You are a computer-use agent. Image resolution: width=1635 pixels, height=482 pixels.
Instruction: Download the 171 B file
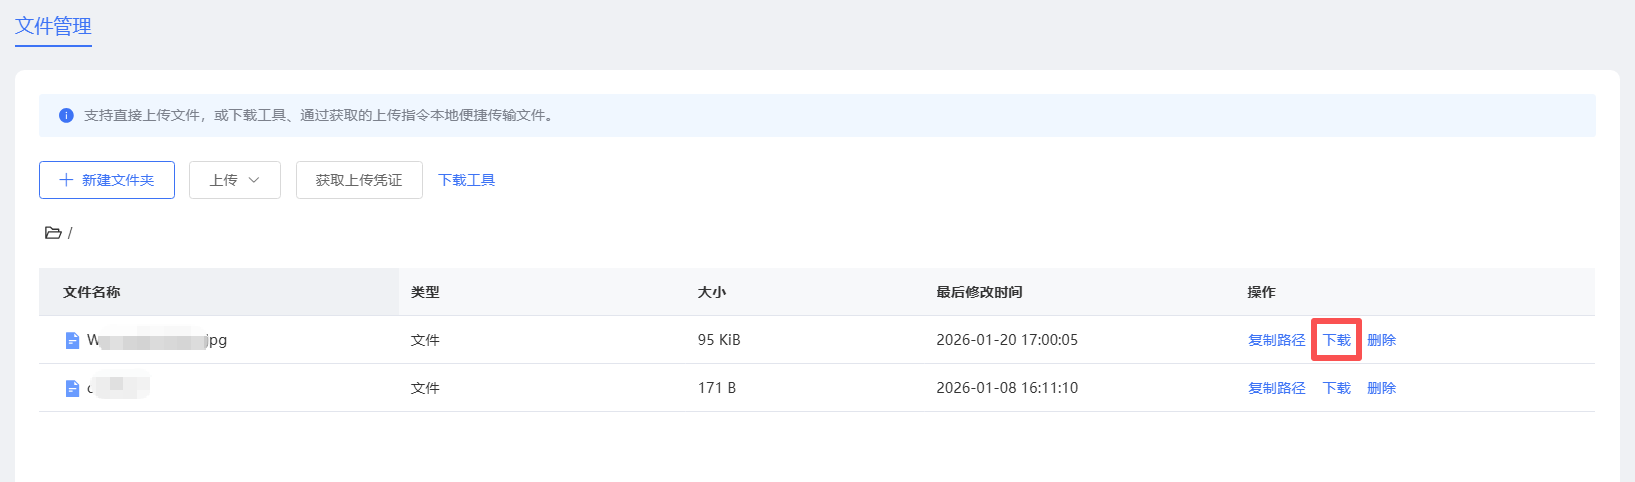pyautogui.click(x=1336, y=388)
